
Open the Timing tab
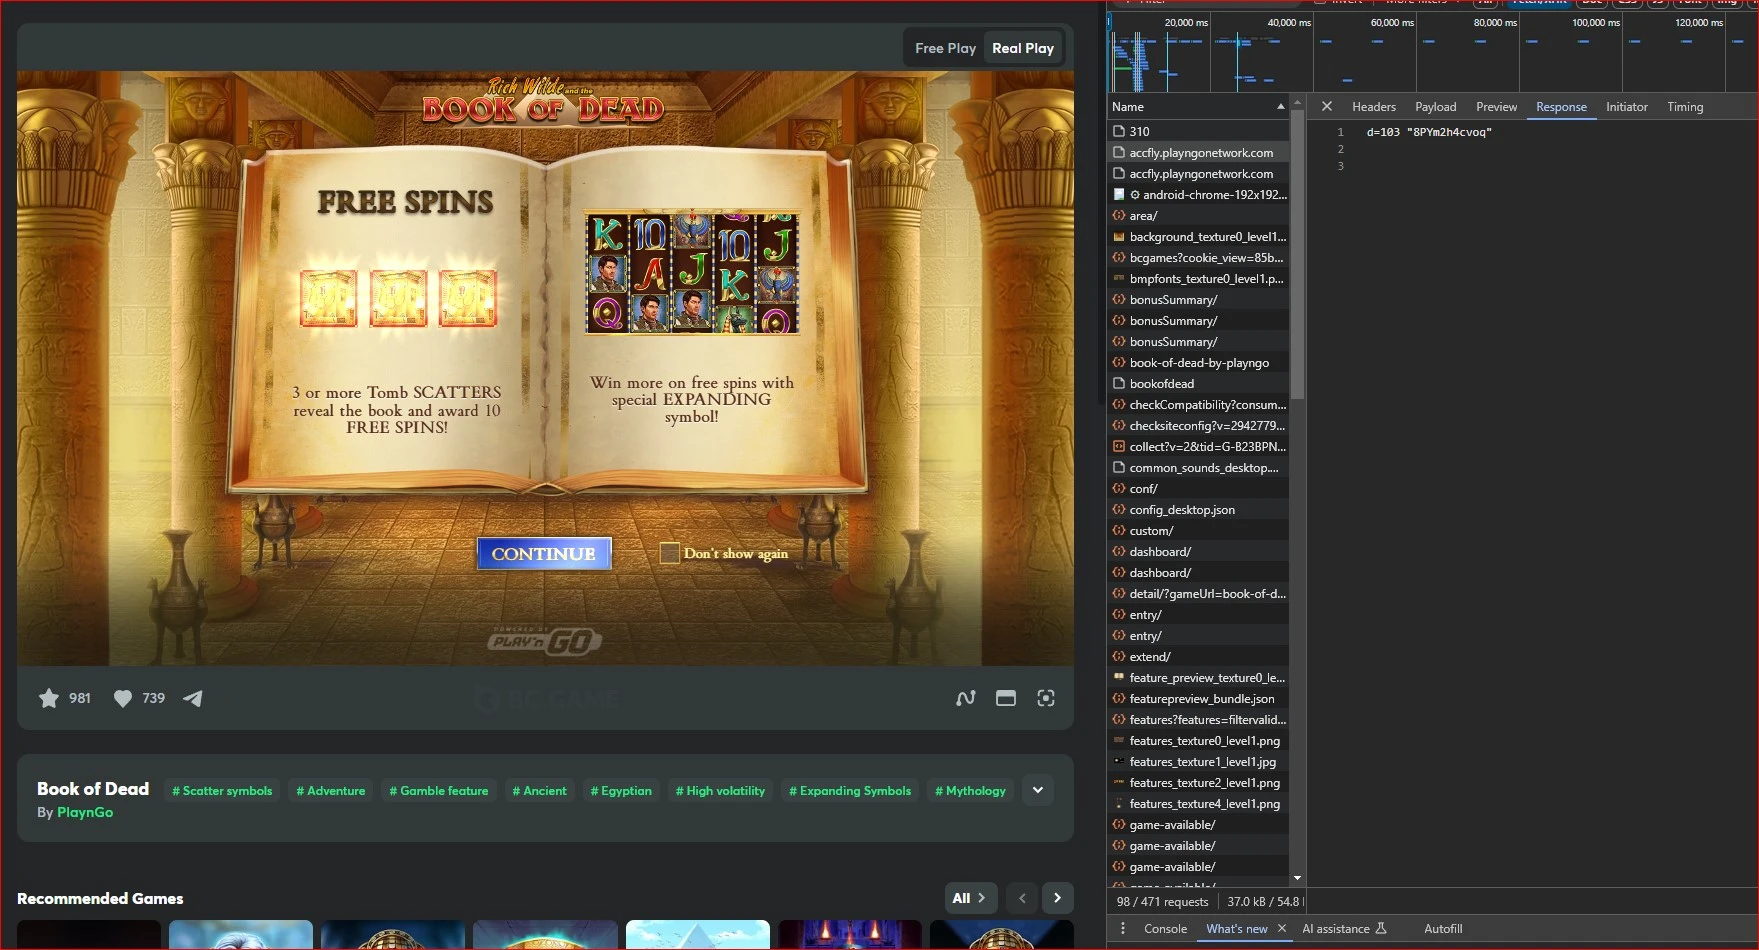(x=1685, y=106)
